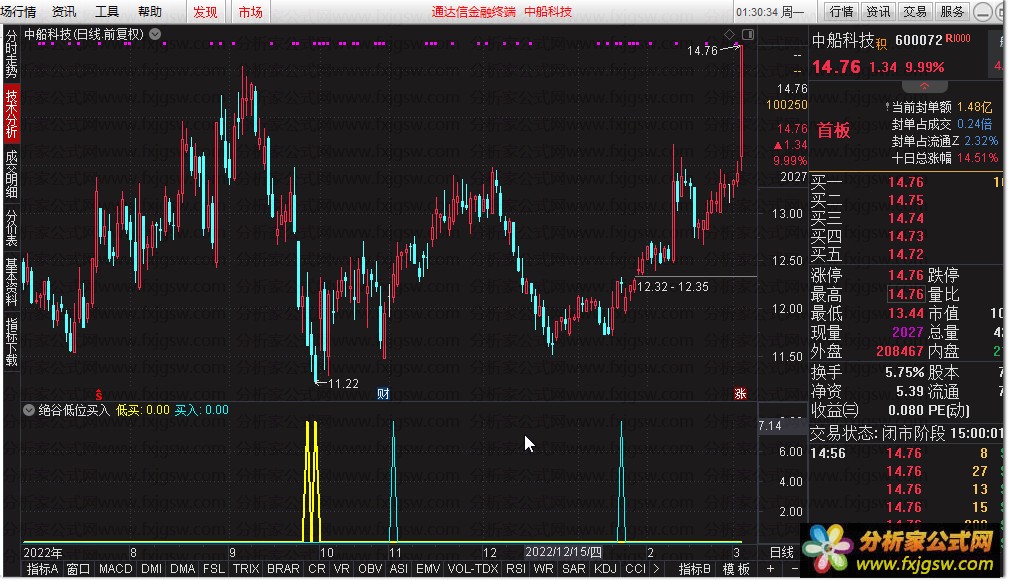Switch indicator to DMA

click(x=182, y=569)
